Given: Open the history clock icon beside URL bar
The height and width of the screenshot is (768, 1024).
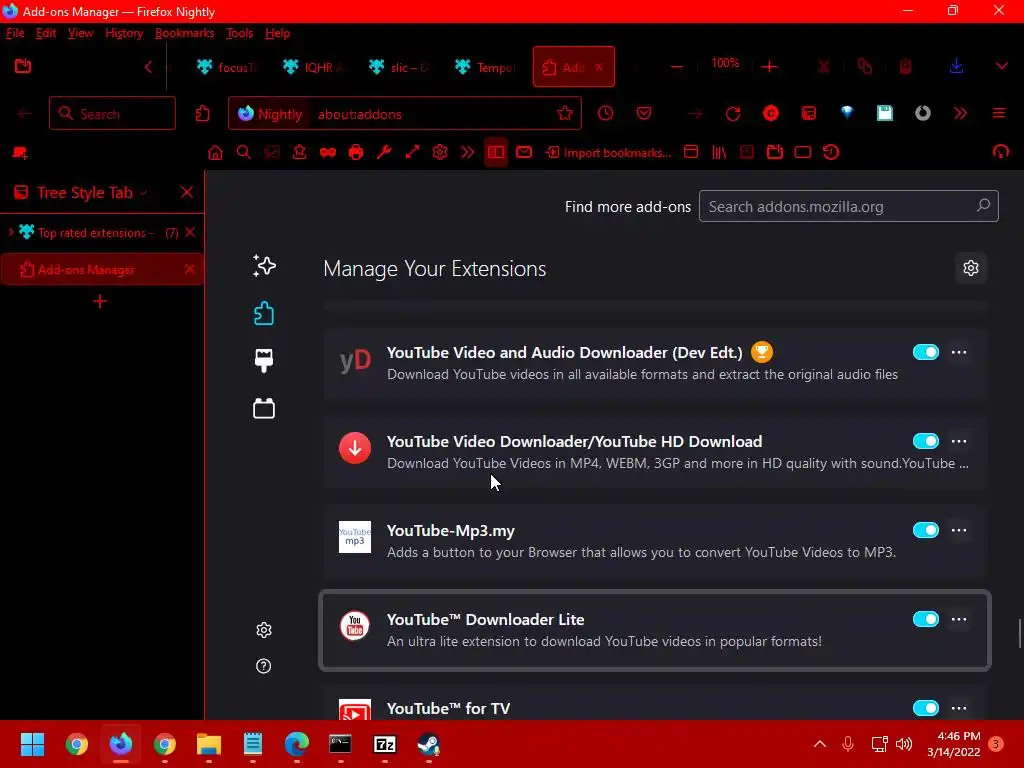Looking at the screenshot, I should (605, 114).
